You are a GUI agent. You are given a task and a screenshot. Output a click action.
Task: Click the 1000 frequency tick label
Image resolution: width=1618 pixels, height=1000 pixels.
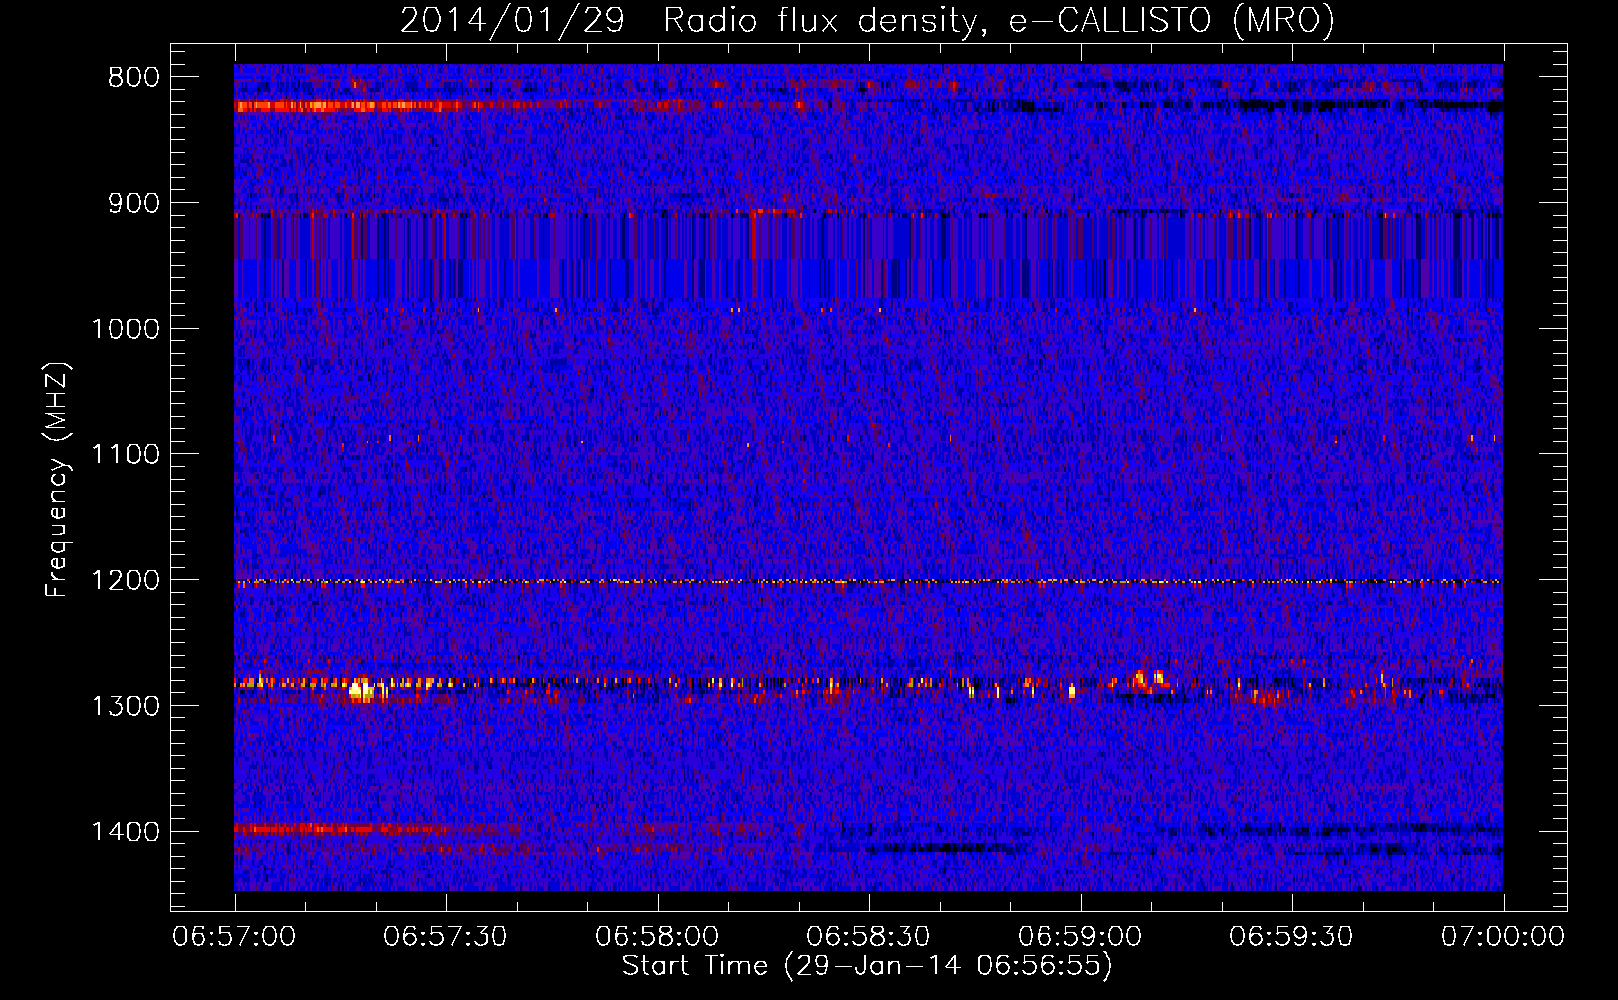(125, 329)
